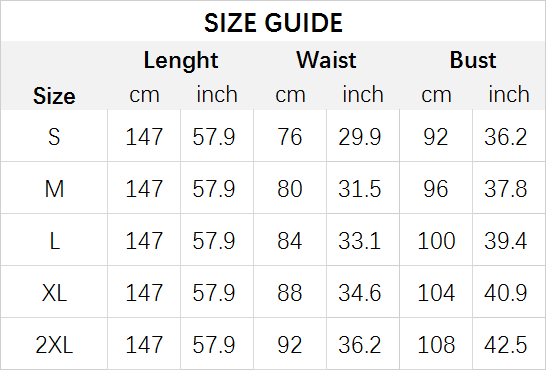Select the M size row label
This screenshot has width=547, height=371.
pyautogui.click(x=54, y=189)
